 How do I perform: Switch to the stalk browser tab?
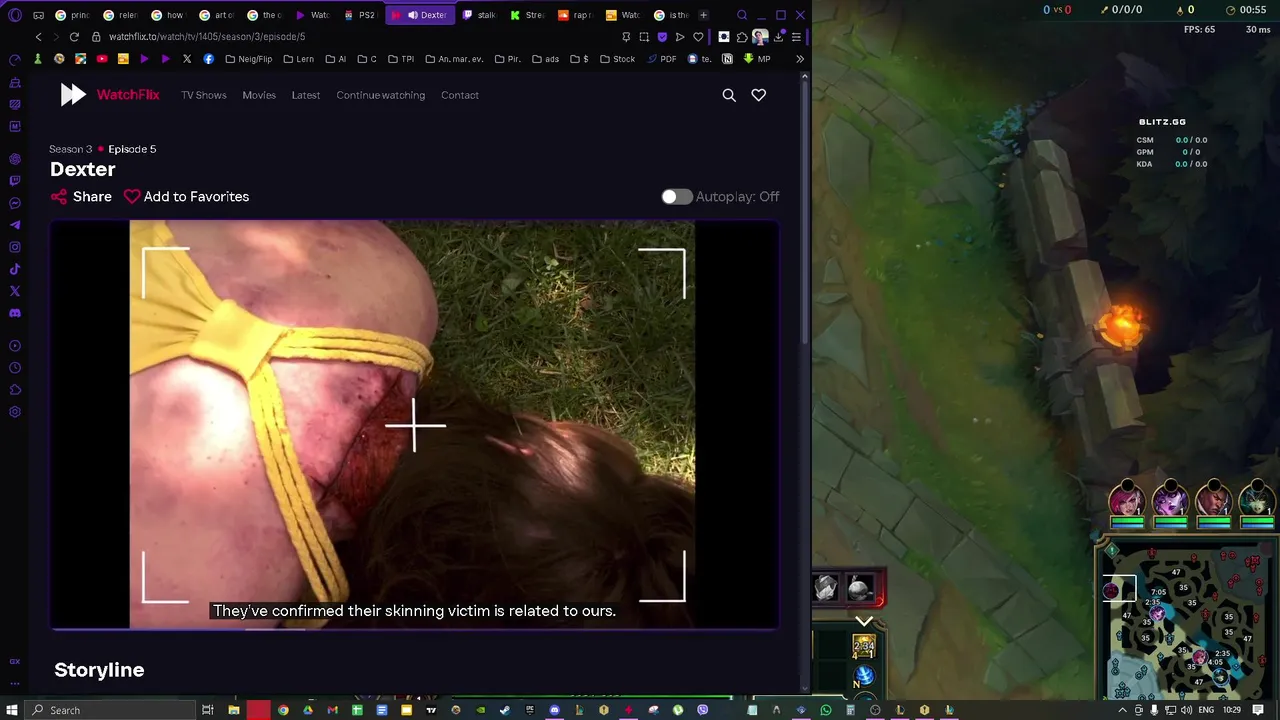[480, 15]
